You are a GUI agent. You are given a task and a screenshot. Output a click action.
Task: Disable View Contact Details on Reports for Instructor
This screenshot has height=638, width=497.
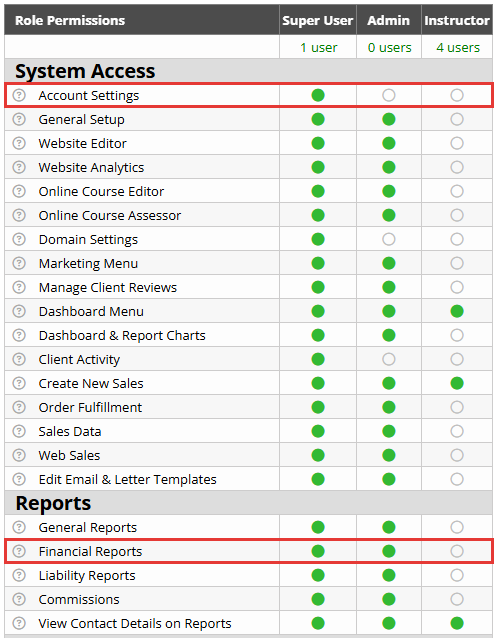[457, 623]
